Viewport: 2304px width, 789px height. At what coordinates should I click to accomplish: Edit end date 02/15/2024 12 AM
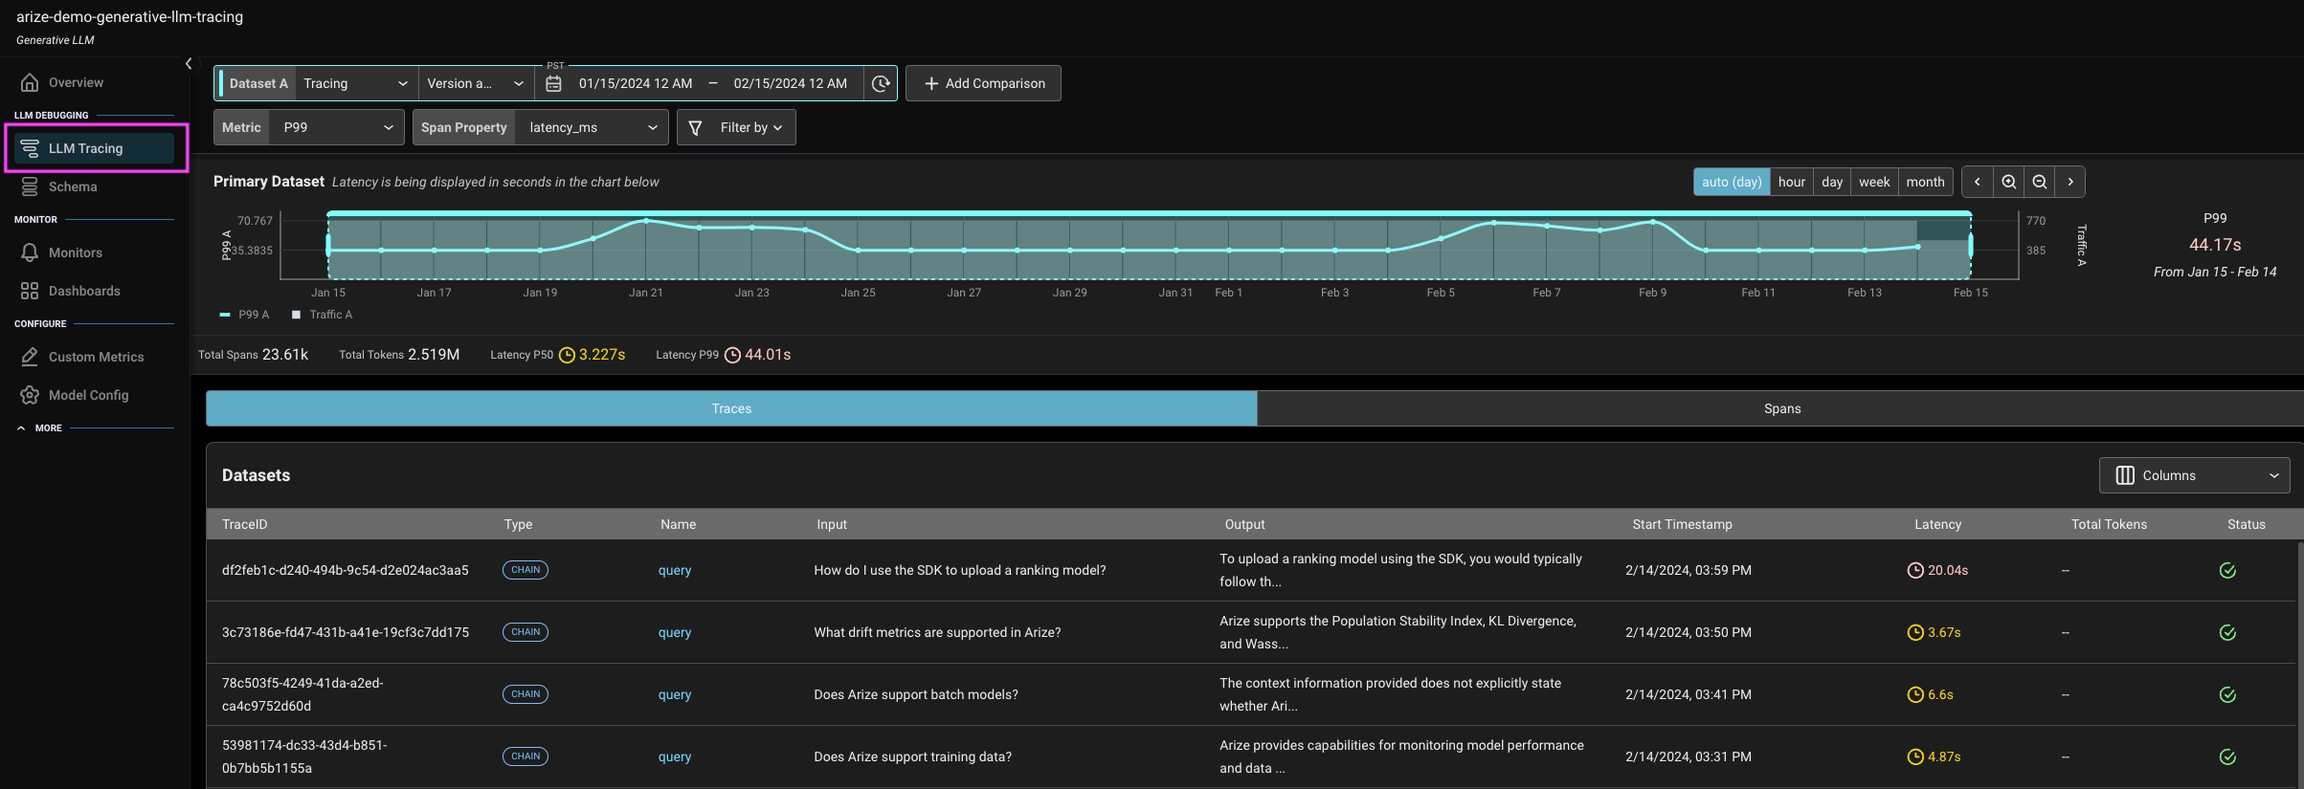tap(790, 83)
